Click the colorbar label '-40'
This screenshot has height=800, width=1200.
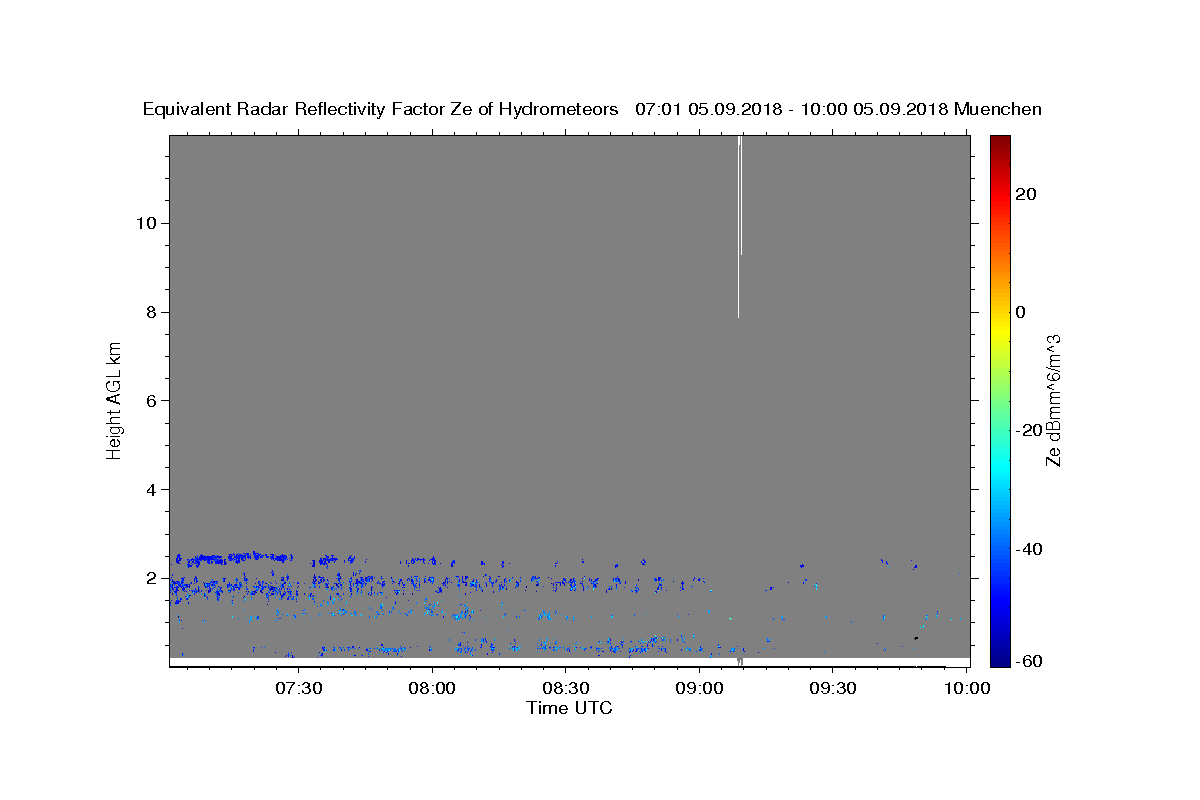[x=1029, y=549]
